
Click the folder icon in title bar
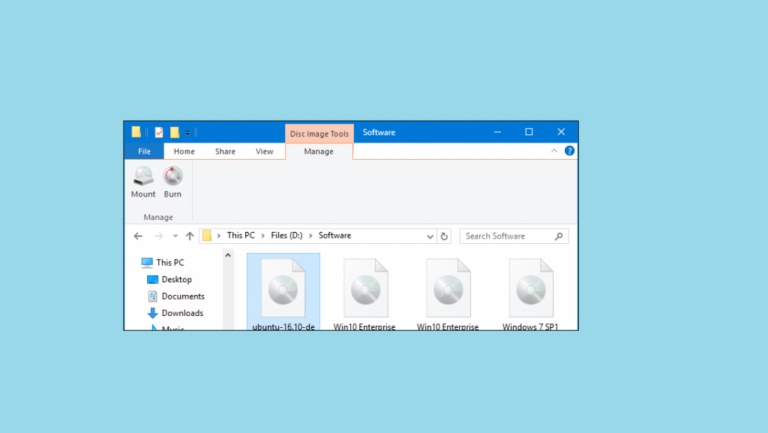click(x=136, y=132)
